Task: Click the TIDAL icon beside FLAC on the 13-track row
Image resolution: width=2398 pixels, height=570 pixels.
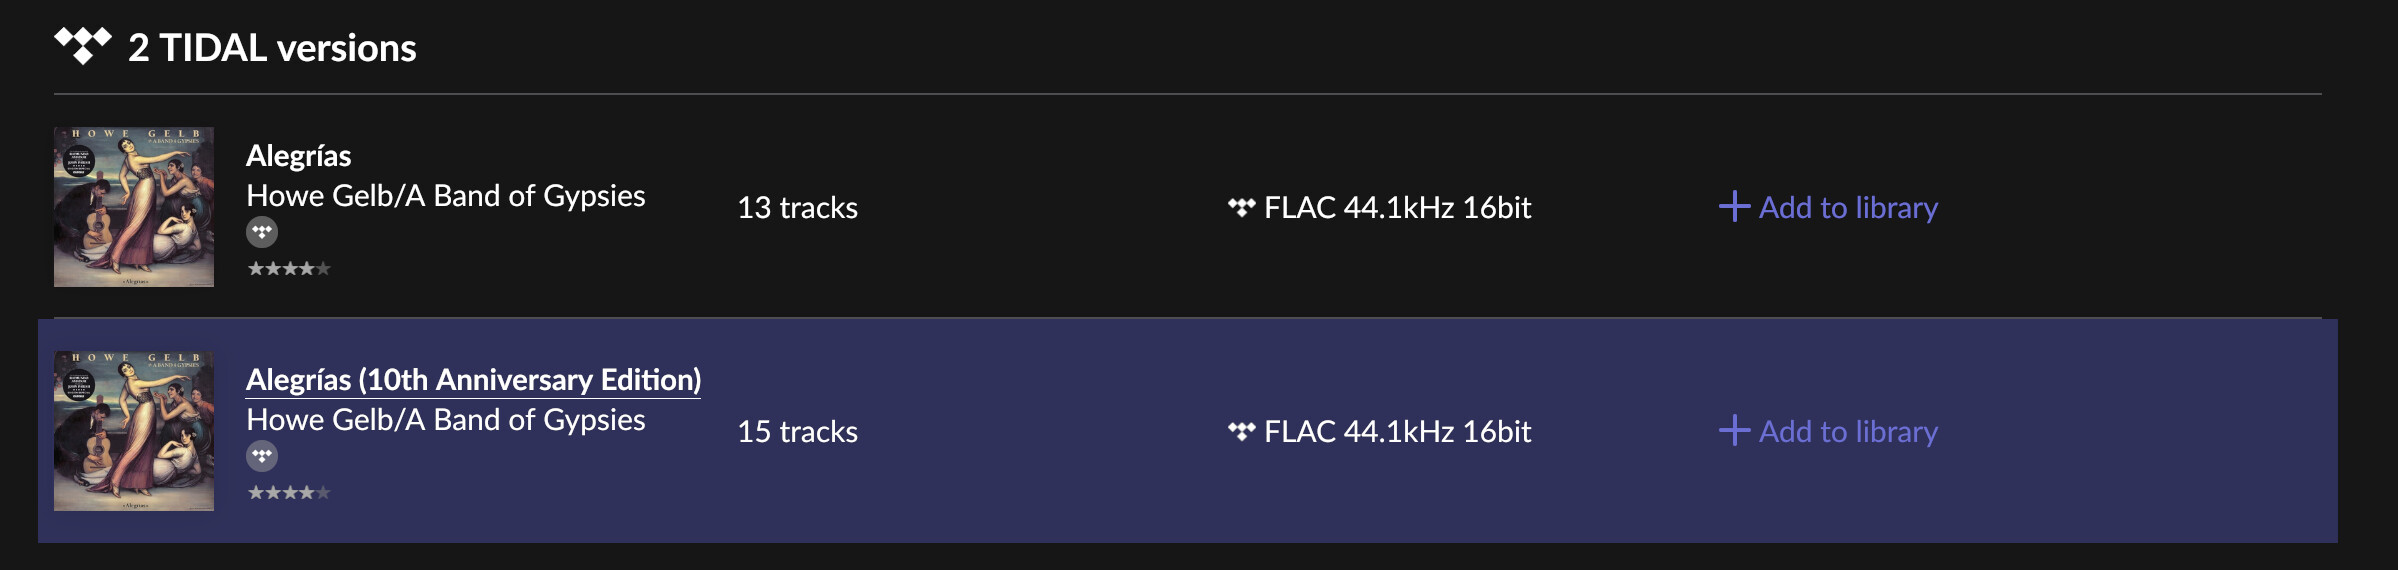Action: pos(1241,207)
